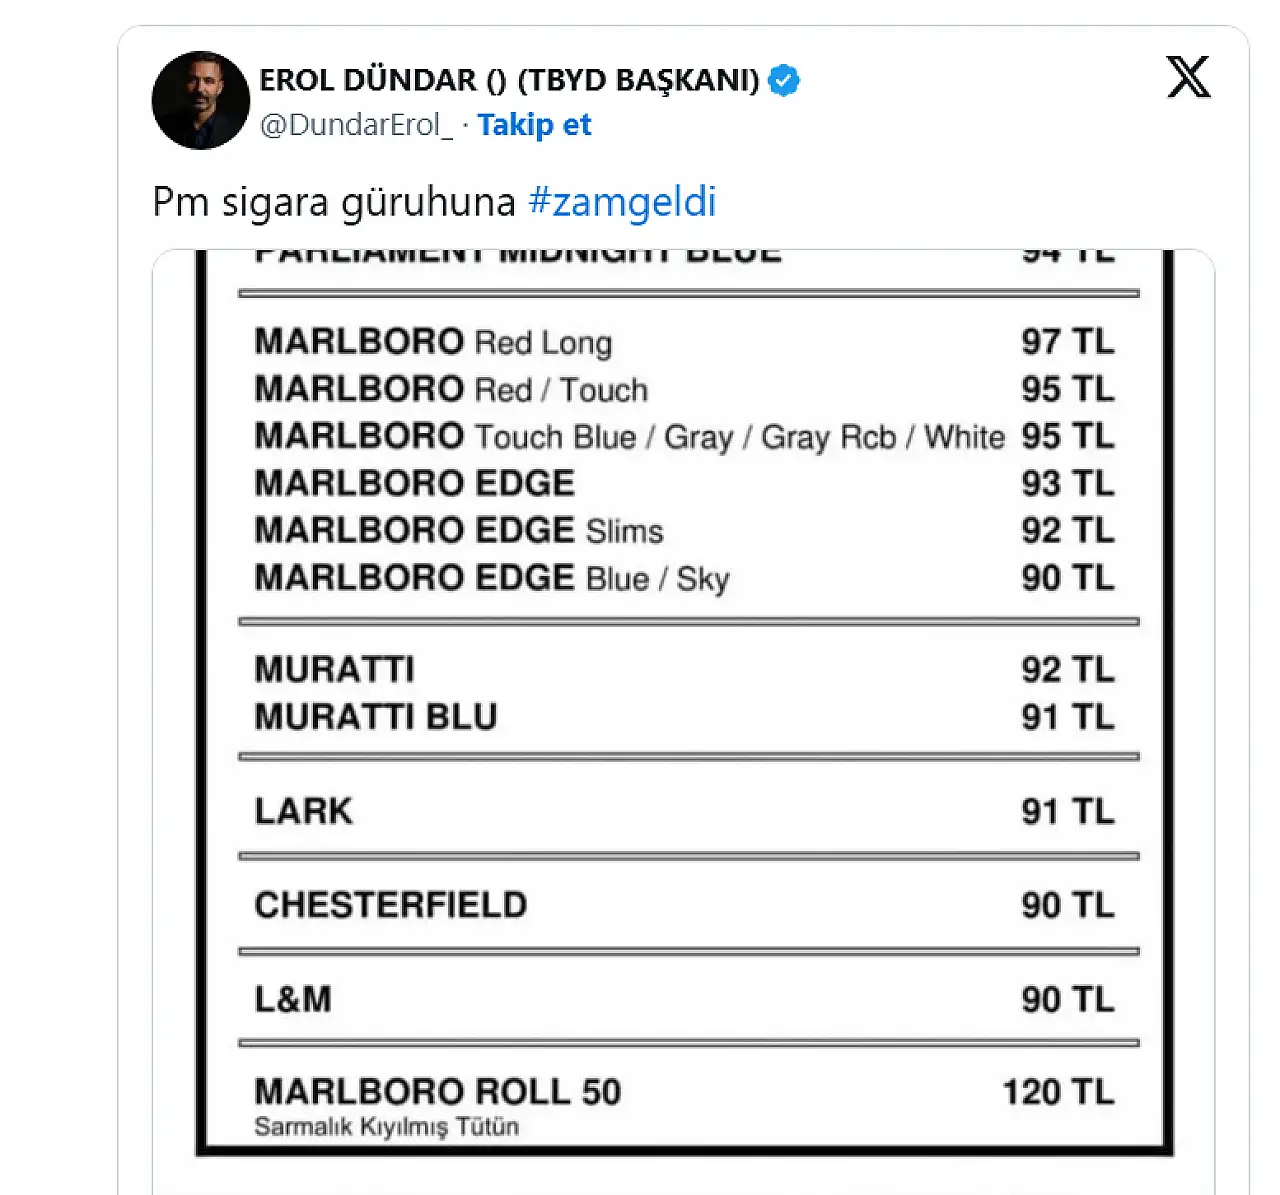Click the MARLBORO EDGE Blue / Sky entry
This screenshot has width=1280, height=1195.
(492, 578)
